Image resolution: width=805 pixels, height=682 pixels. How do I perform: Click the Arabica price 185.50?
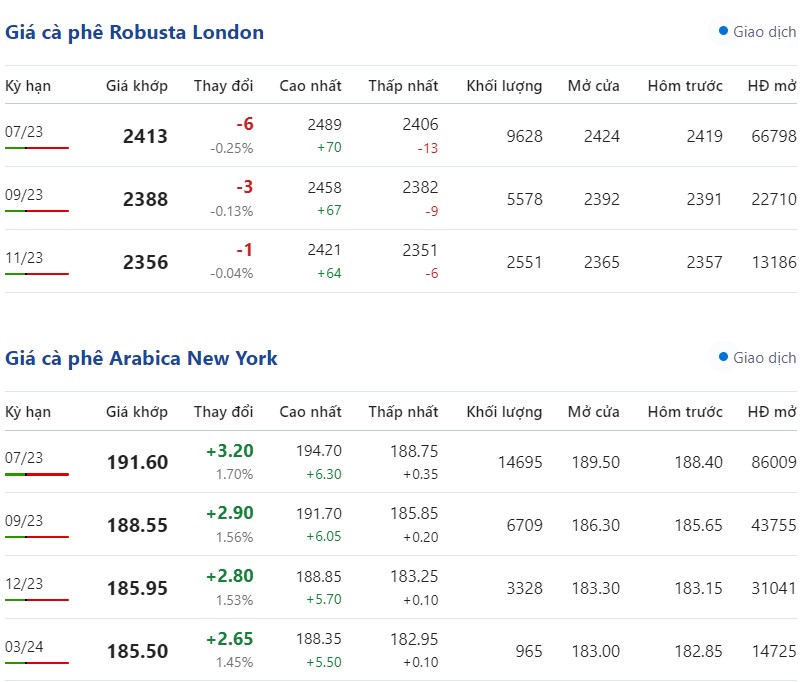coord(138,651)
